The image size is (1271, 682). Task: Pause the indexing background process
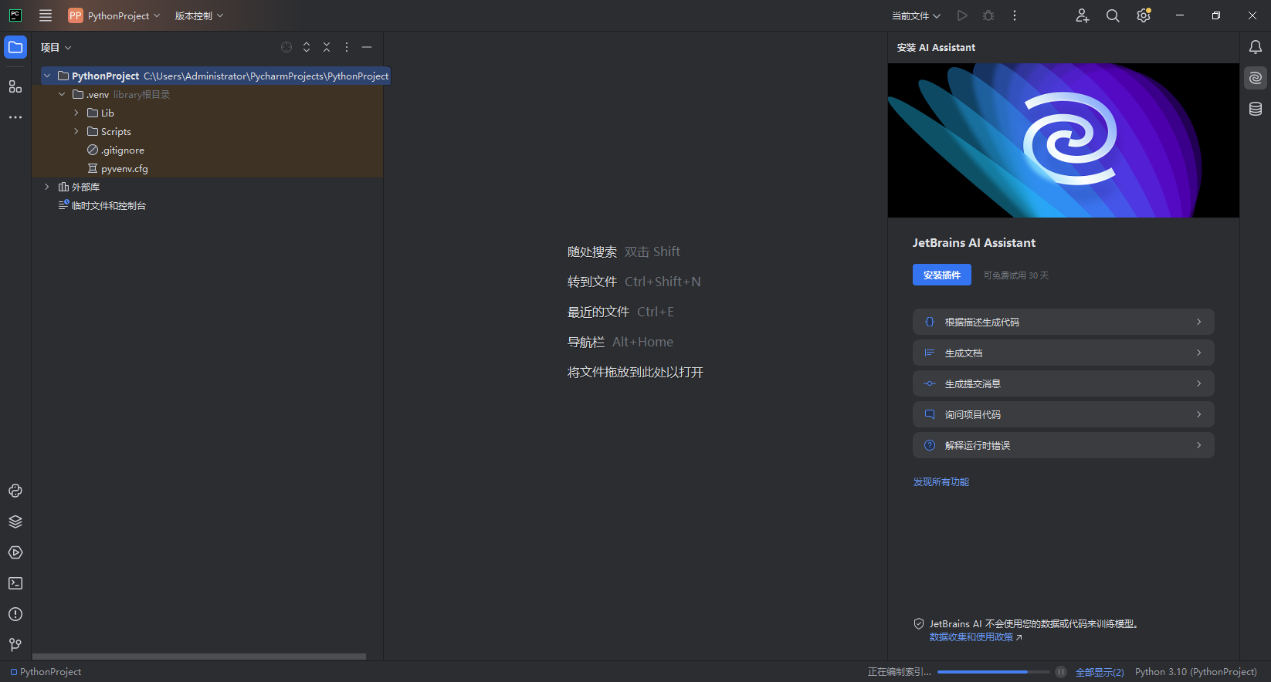click(1061, 672)
